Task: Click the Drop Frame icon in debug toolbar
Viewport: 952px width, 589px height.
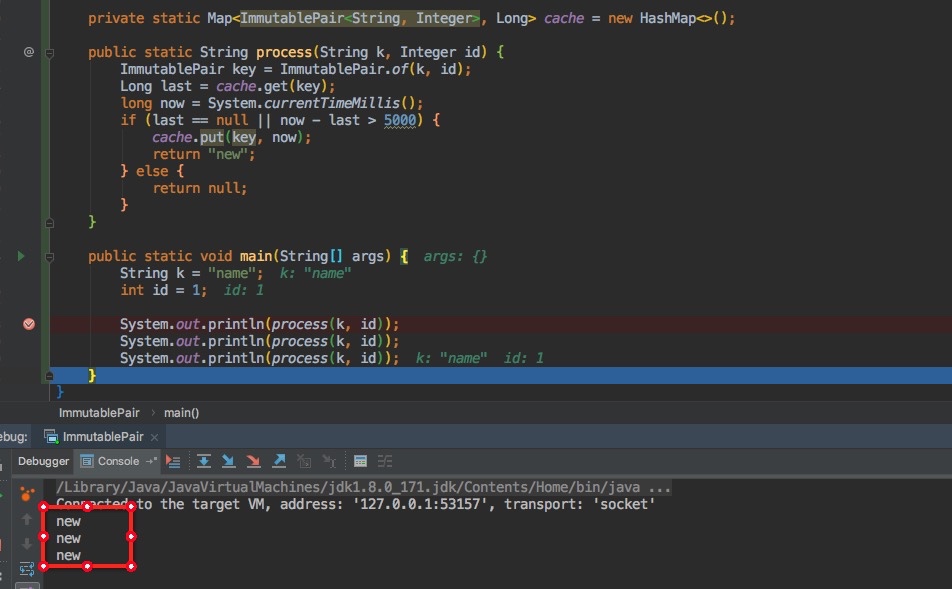Action: click(x=304, y=461)
